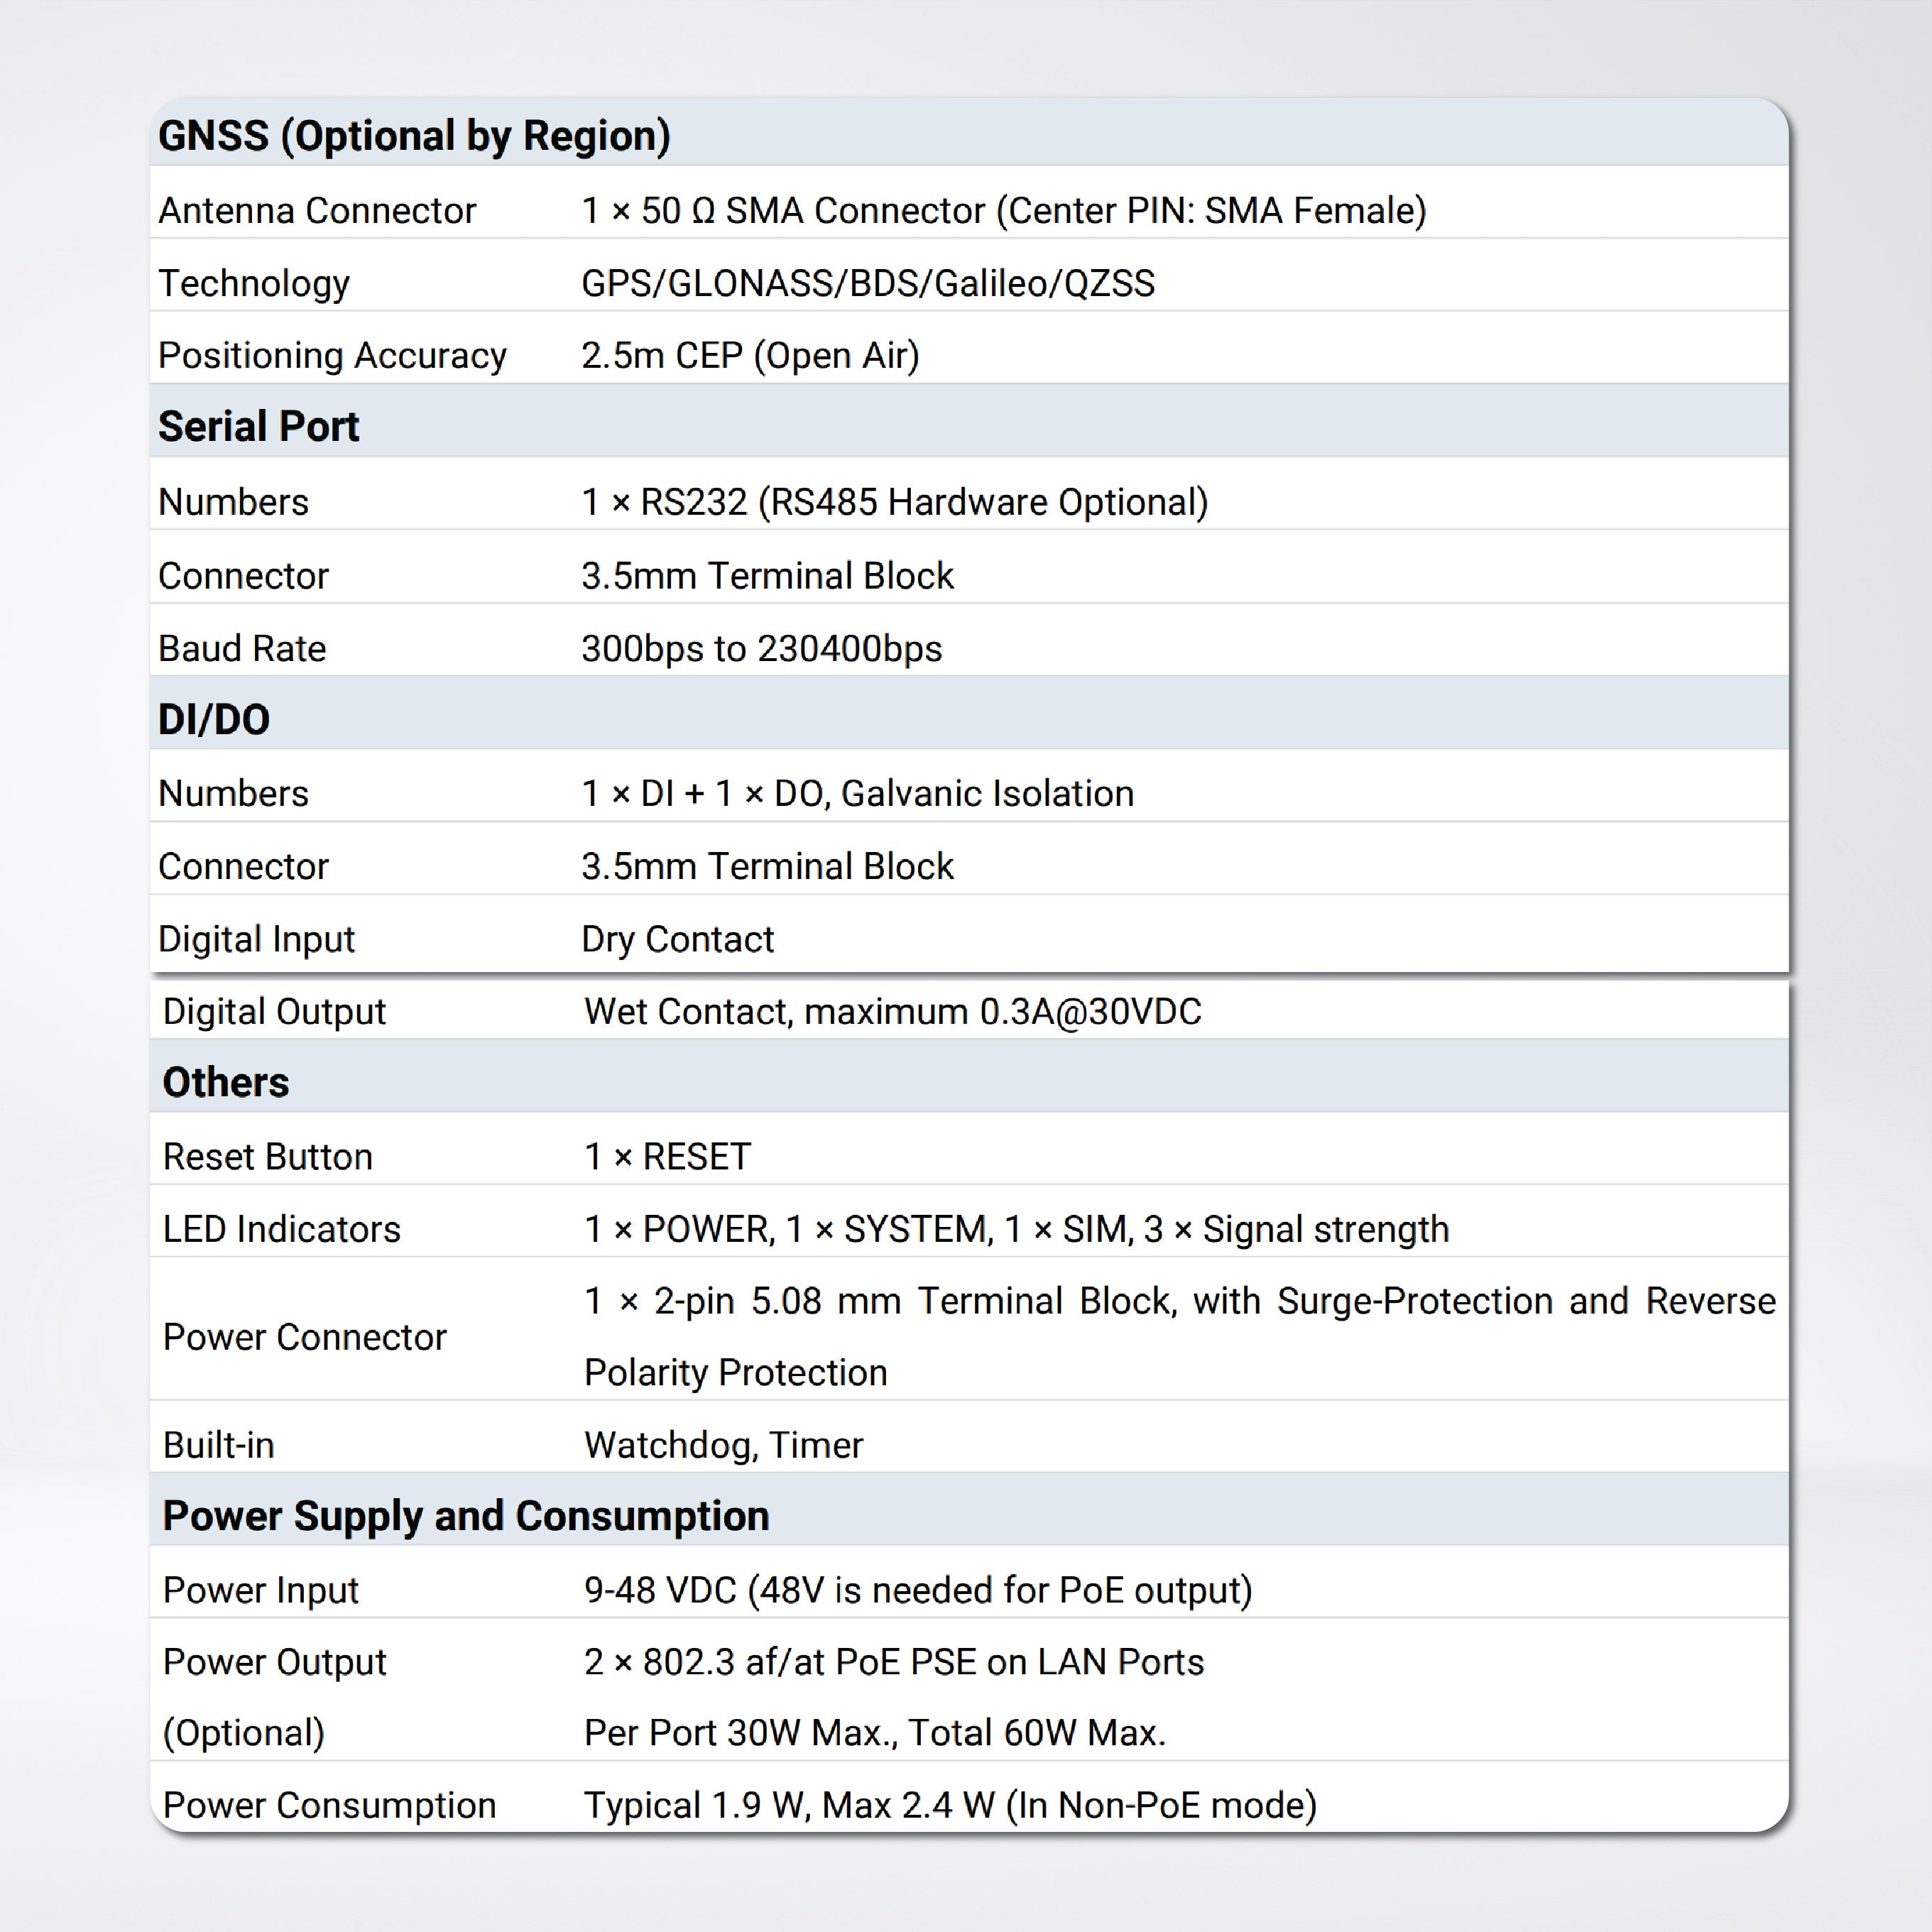Image resolution: width=1932 pixels, height=1932 pixels.
Task: Click the GNSS (Optional by Region) header
Action: pyautogui.click(x=414, y=136)
